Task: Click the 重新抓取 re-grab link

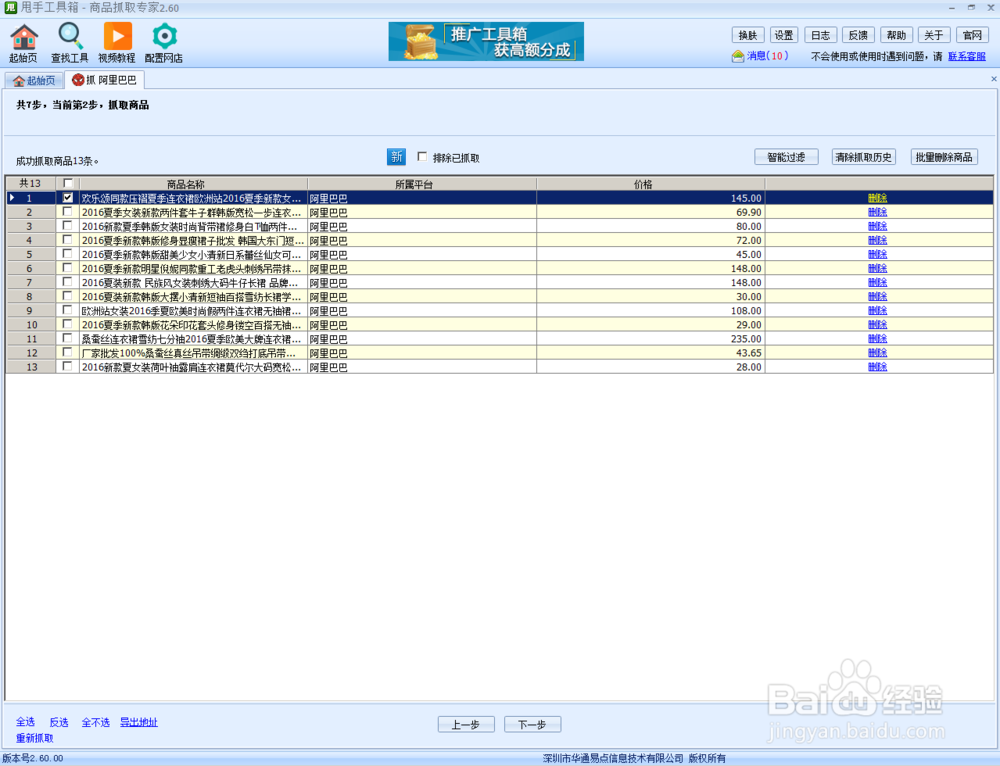Action: tap(35, 738)
